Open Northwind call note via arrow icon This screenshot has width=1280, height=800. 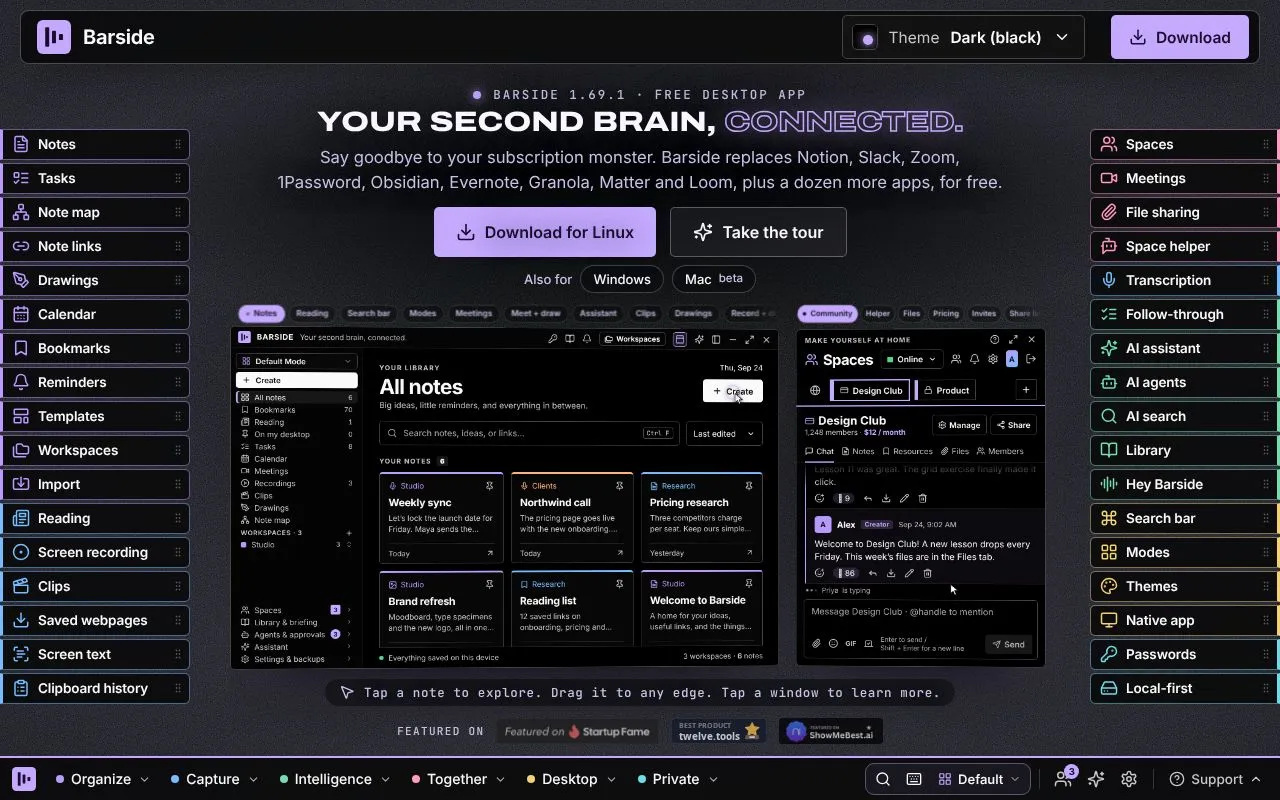tap(620, 553)
